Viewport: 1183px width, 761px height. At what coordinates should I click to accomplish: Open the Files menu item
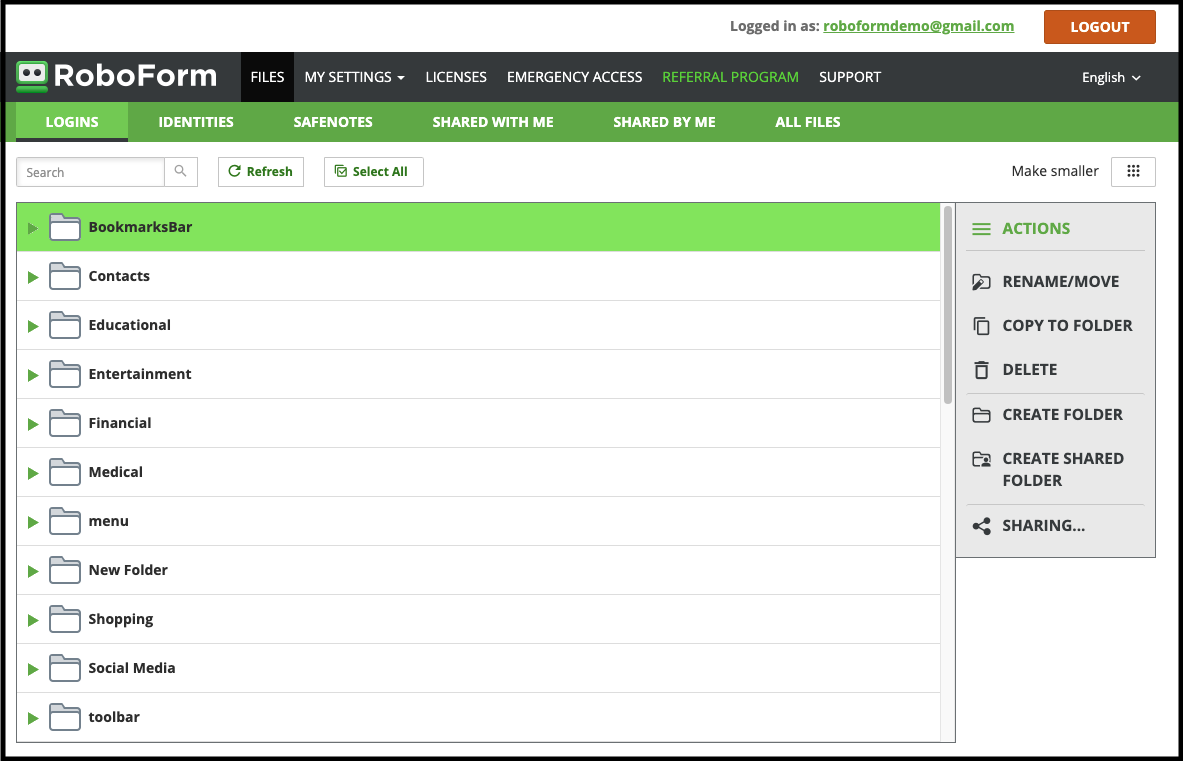[267, 77]
